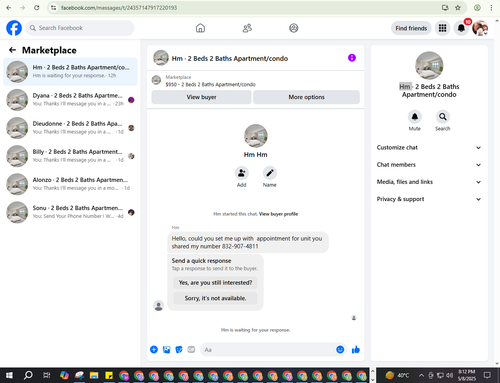Viewport: 500px width, 383px height.
Task: Open Alonzo conversation
Action: pos(70,184)
